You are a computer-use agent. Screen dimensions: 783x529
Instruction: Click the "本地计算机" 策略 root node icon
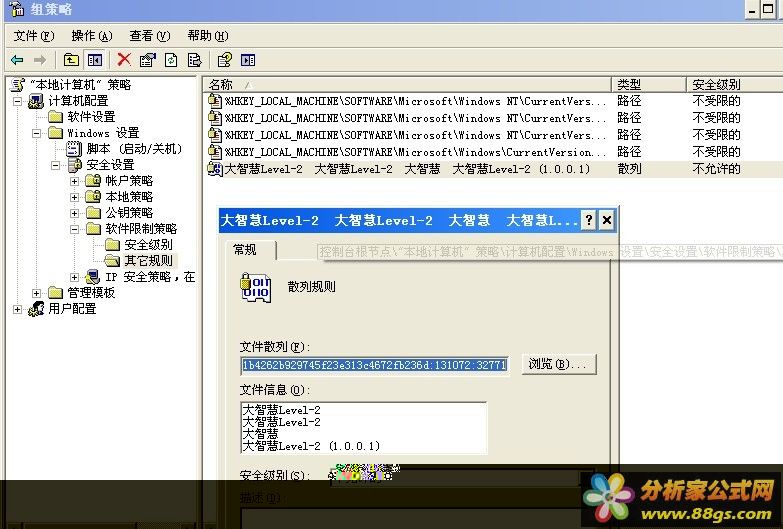point(17,85)
